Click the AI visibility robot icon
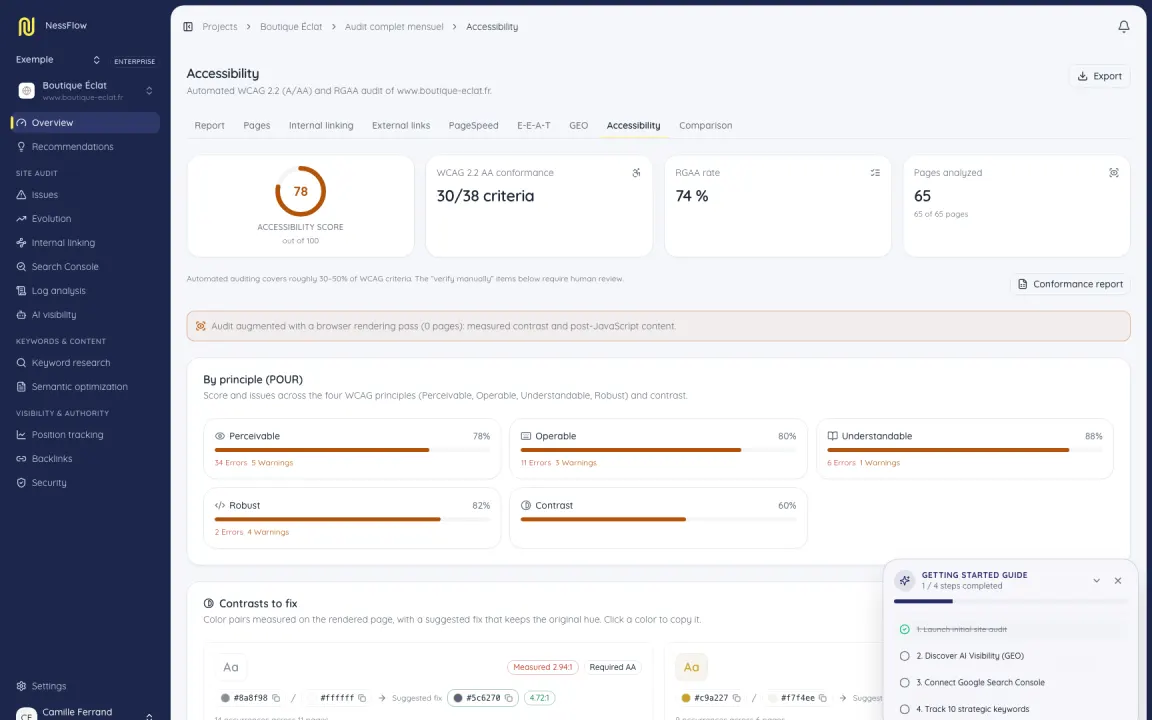The width and height of the screenshot is (1152, 720). [x=21, y=314]
